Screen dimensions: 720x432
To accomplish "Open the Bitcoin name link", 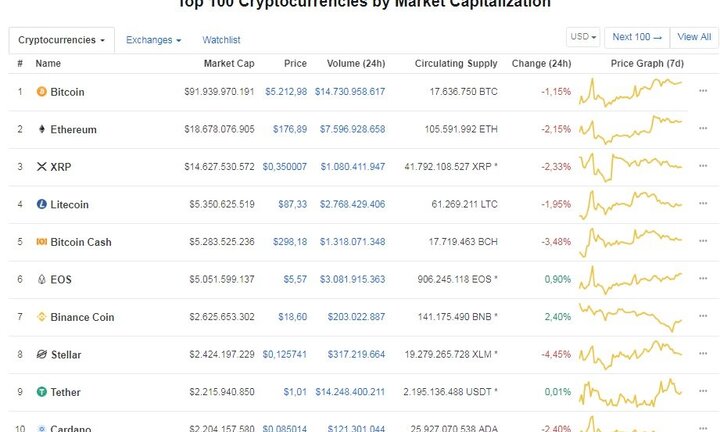I will click(67, 92).
